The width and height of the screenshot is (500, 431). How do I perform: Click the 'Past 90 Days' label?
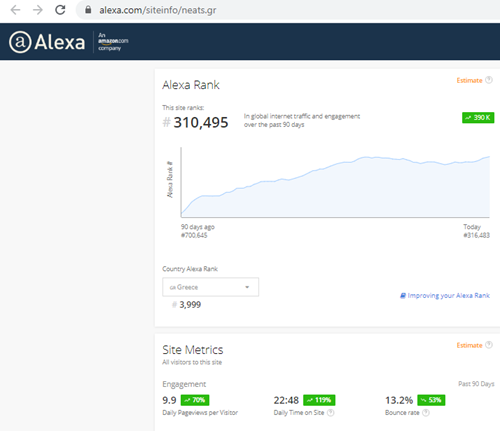tap(476, 384)
